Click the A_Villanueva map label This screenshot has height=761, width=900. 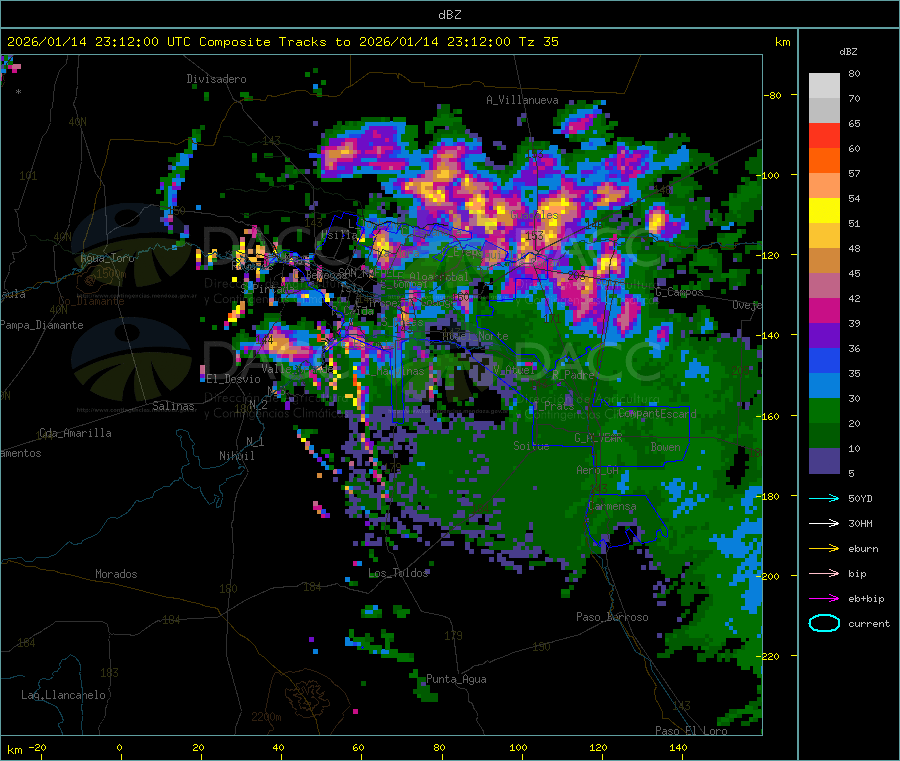(x=522, y=100)
